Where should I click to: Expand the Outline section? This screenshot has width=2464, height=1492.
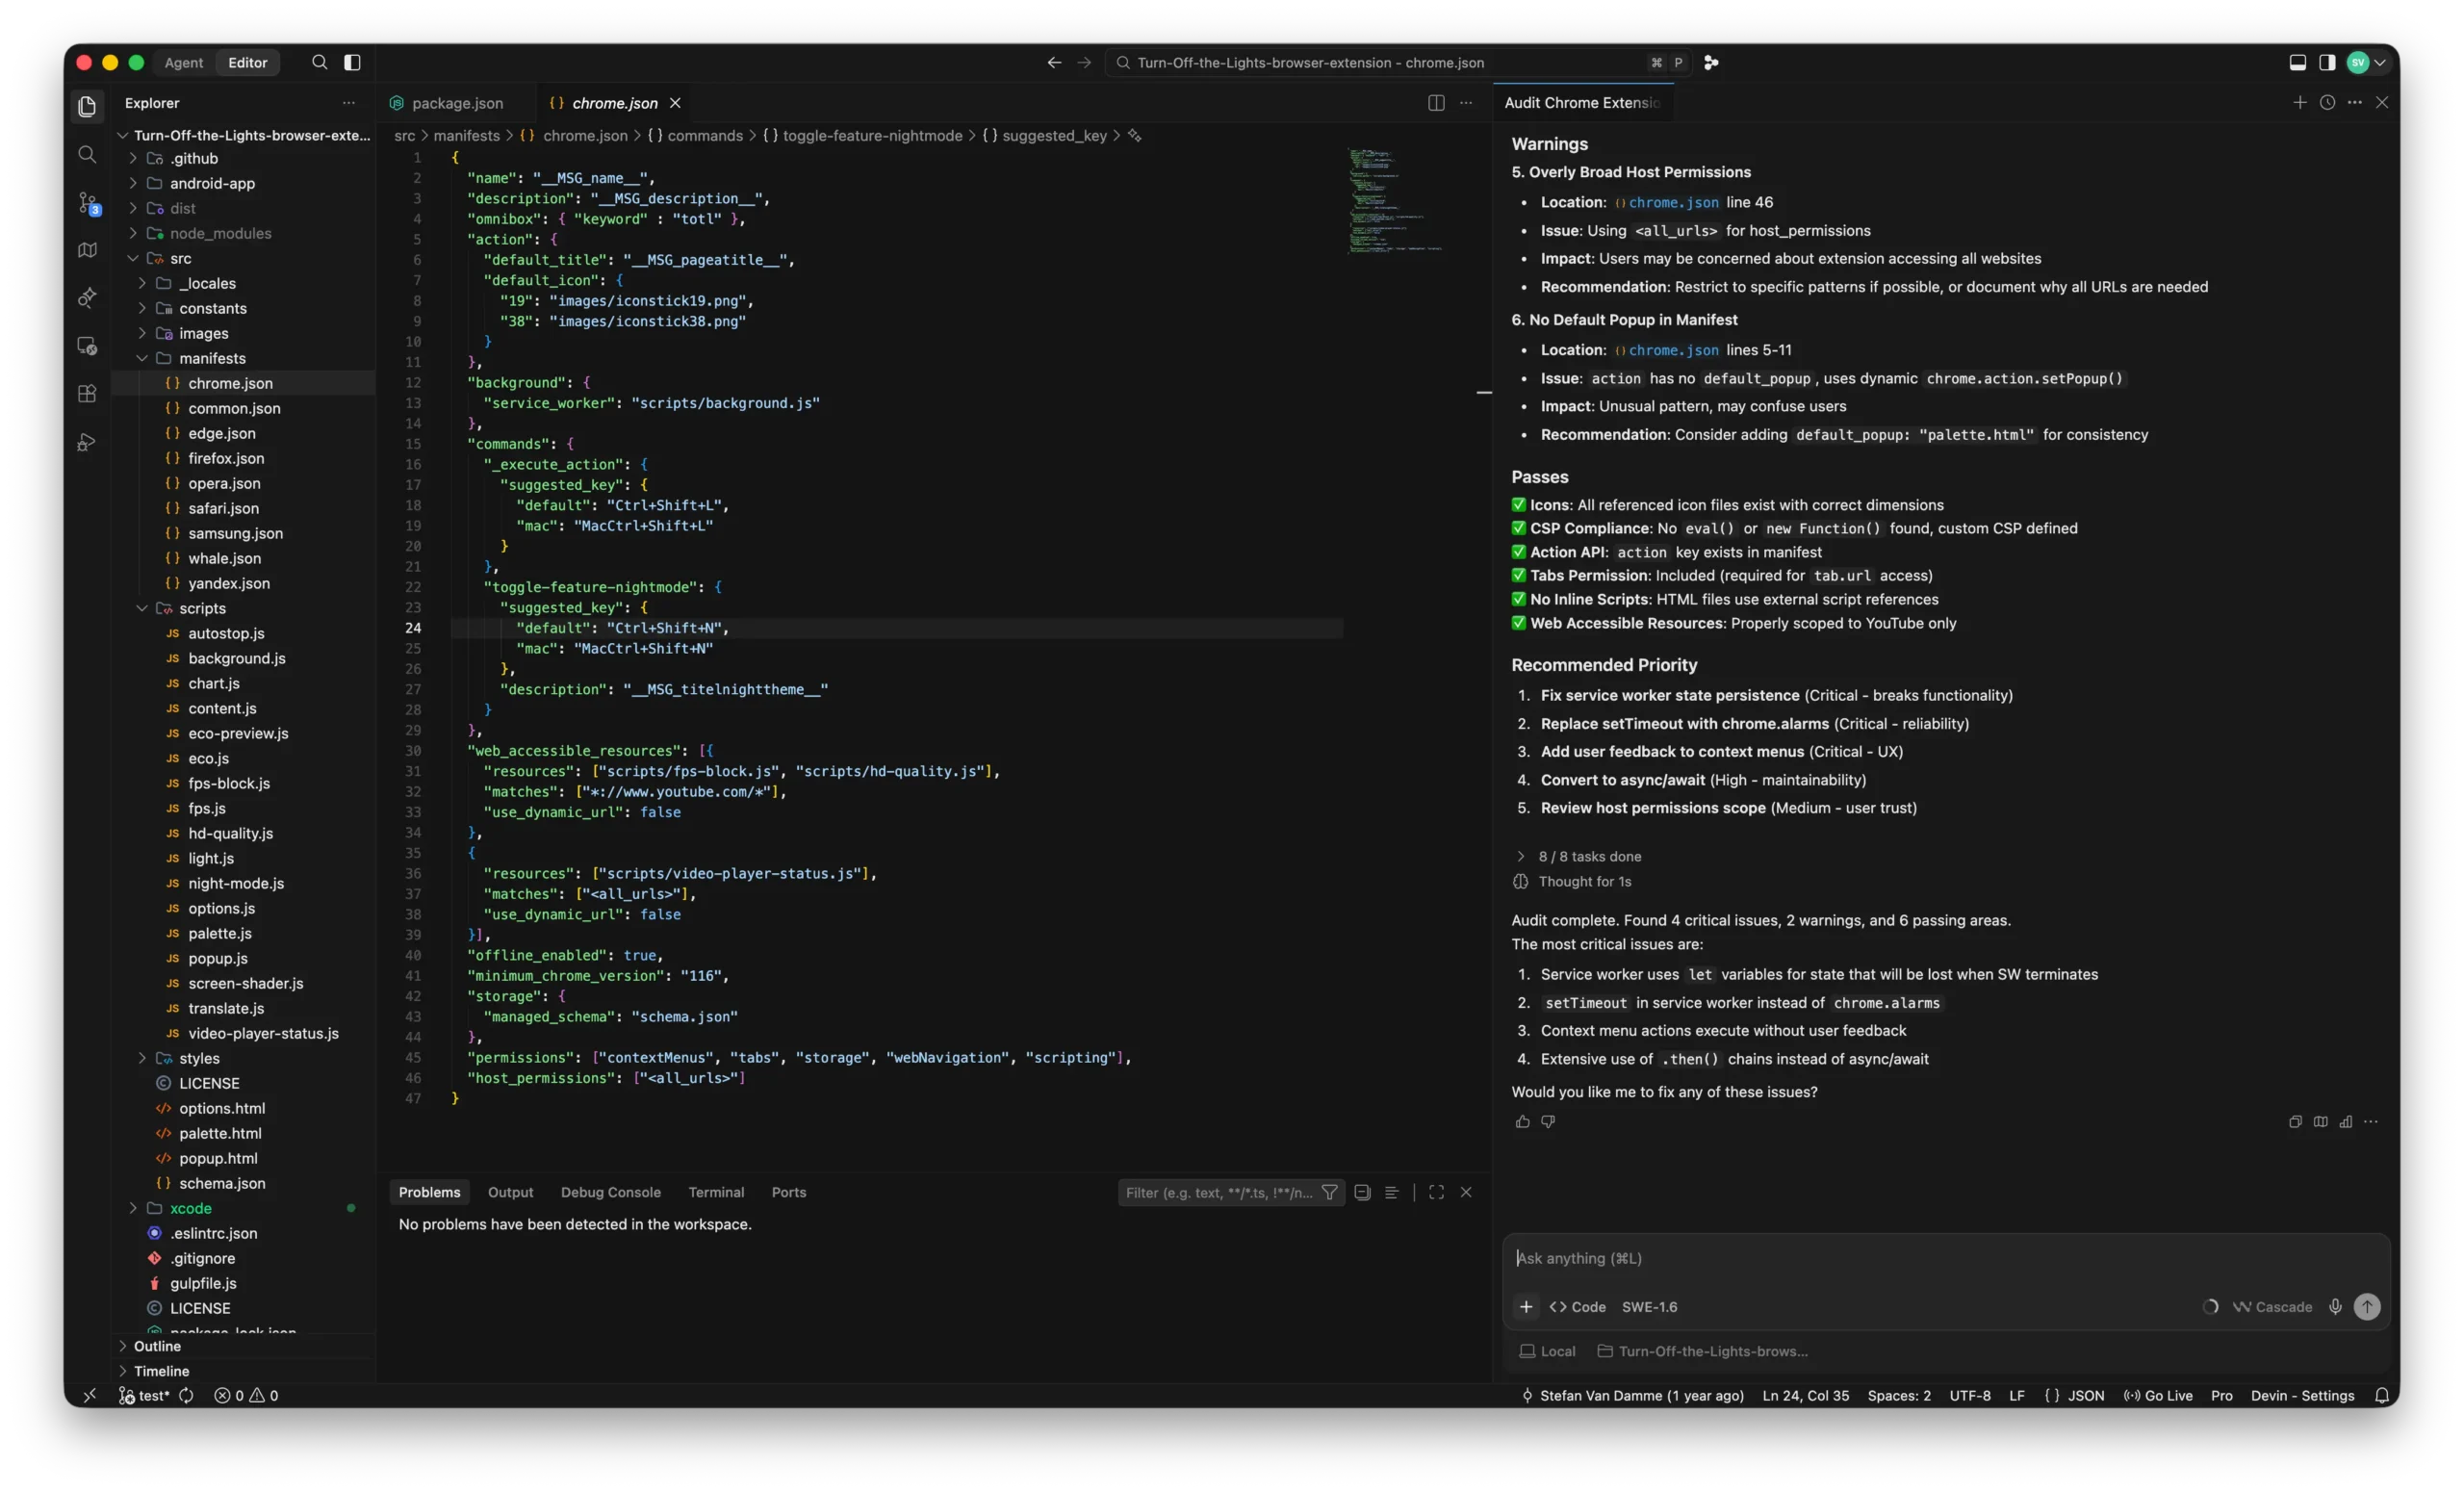coord(157,1346)
